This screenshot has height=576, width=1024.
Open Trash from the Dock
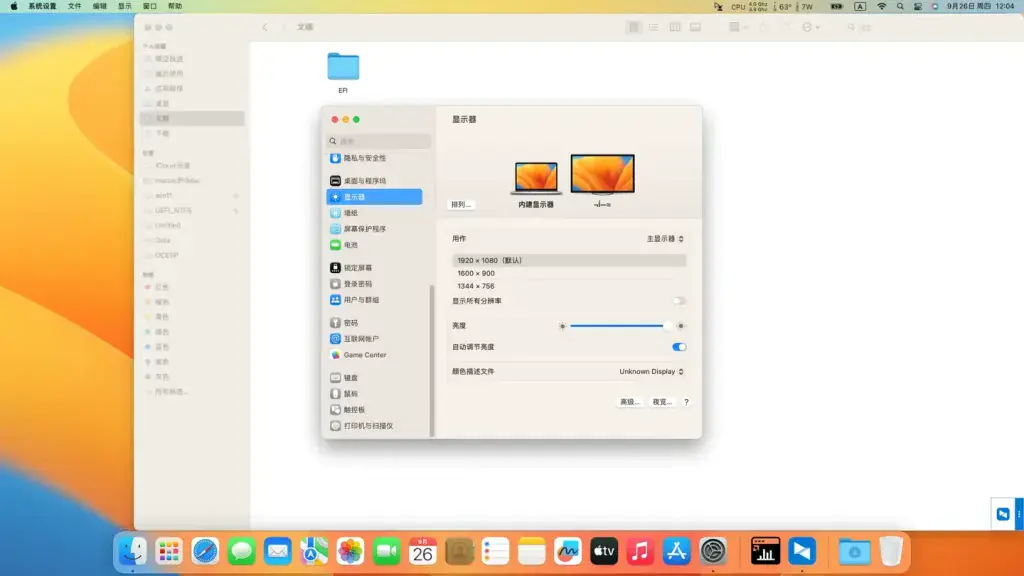click(891, 552)
